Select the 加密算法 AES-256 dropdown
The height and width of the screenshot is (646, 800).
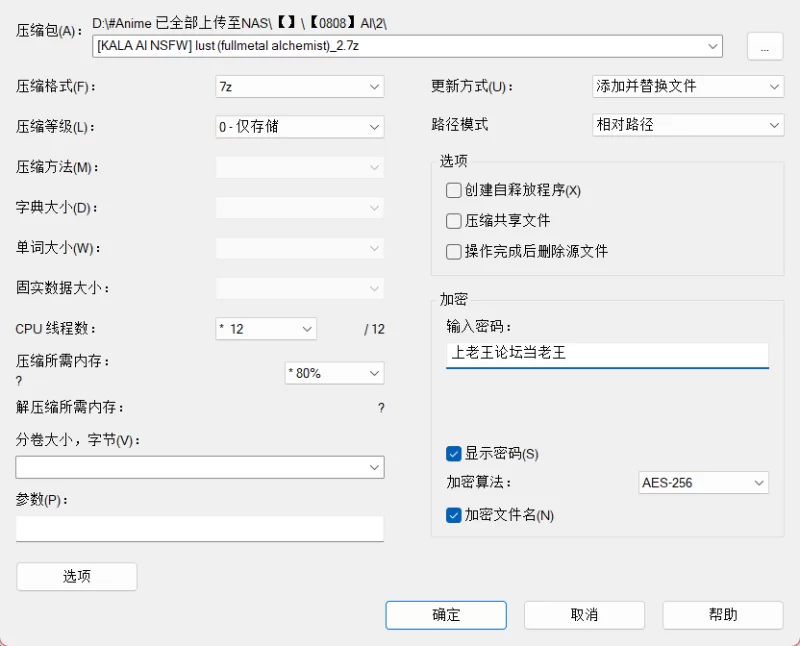tap(703, 483)
